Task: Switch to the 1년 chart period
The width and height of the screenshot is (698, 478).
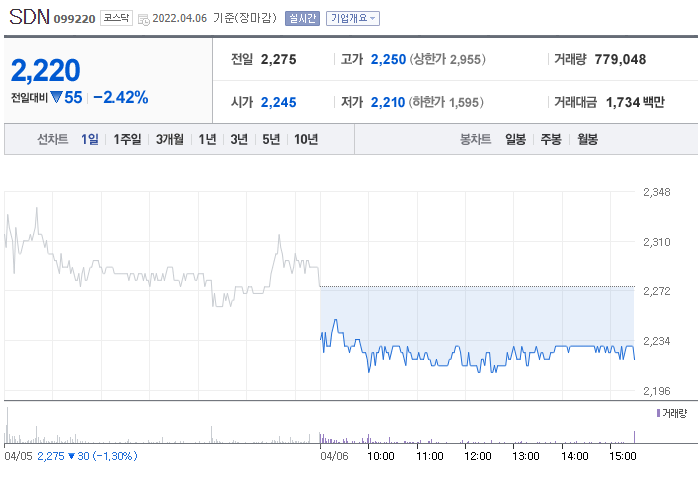Action: point(207,139)
